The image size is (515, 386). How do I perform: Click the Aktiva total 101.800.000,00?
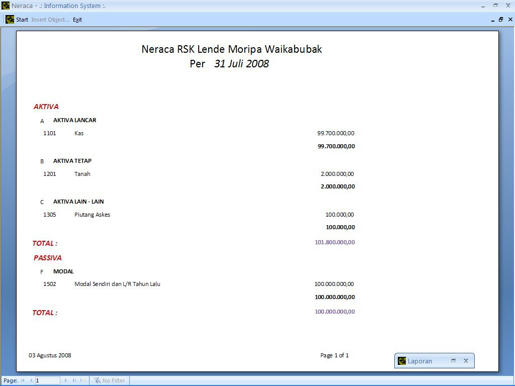click(x=335, y=242)
